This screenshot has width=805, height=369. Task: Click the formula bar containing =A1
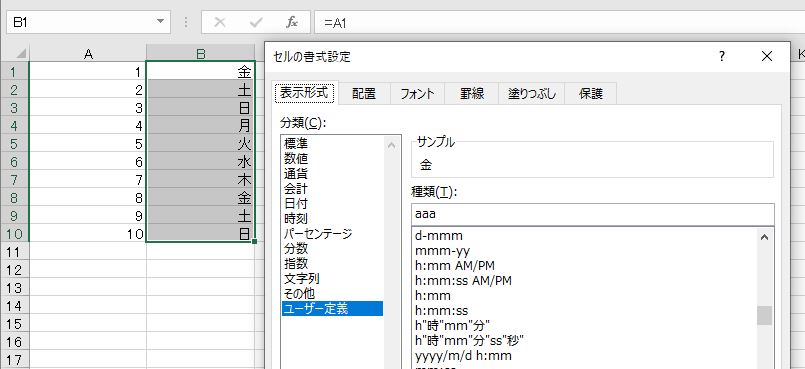(x=560, y=23)
